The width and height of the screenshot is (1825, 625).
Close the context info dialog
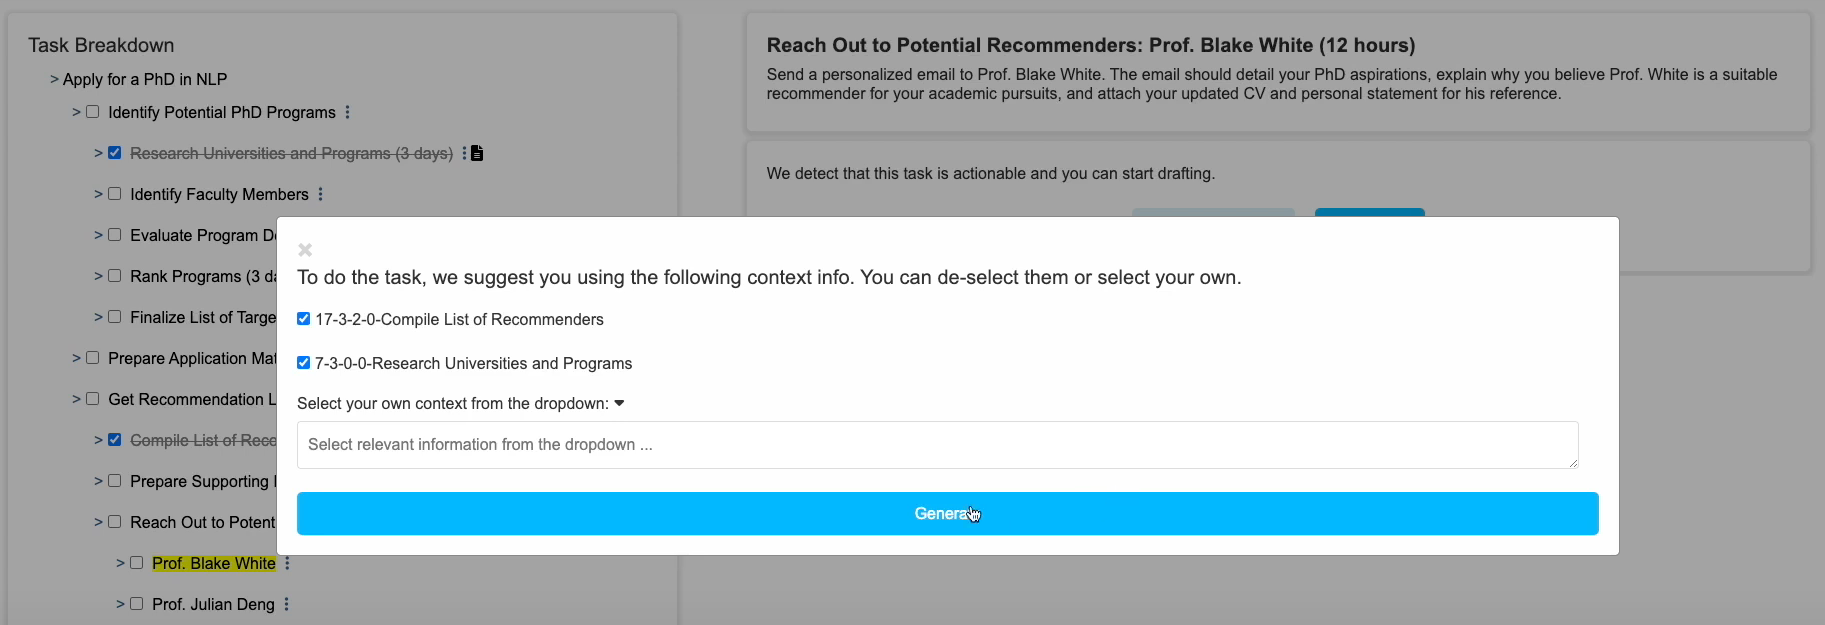305,250
